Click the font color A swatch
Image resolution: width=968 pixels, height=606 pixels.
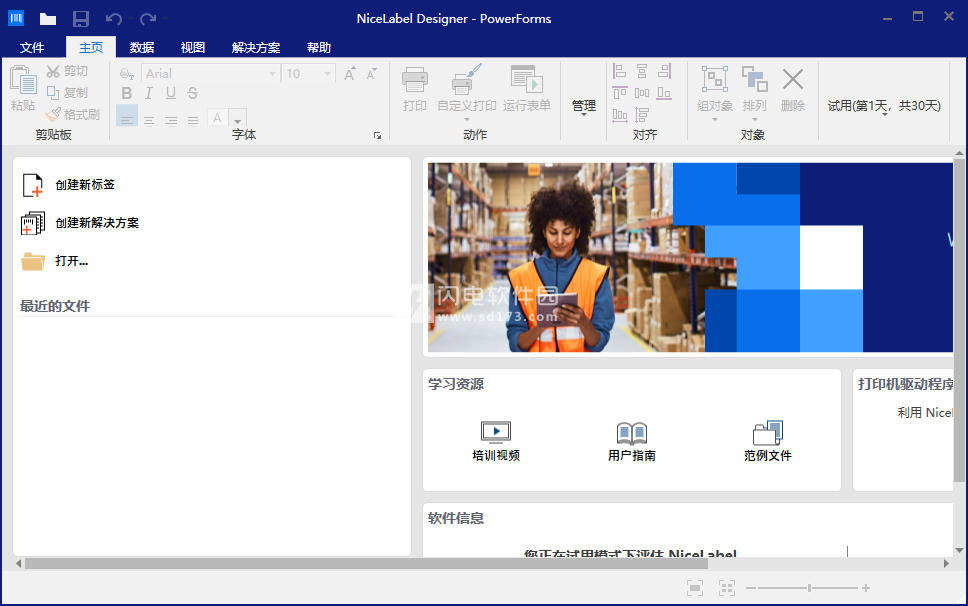(217, 118)
